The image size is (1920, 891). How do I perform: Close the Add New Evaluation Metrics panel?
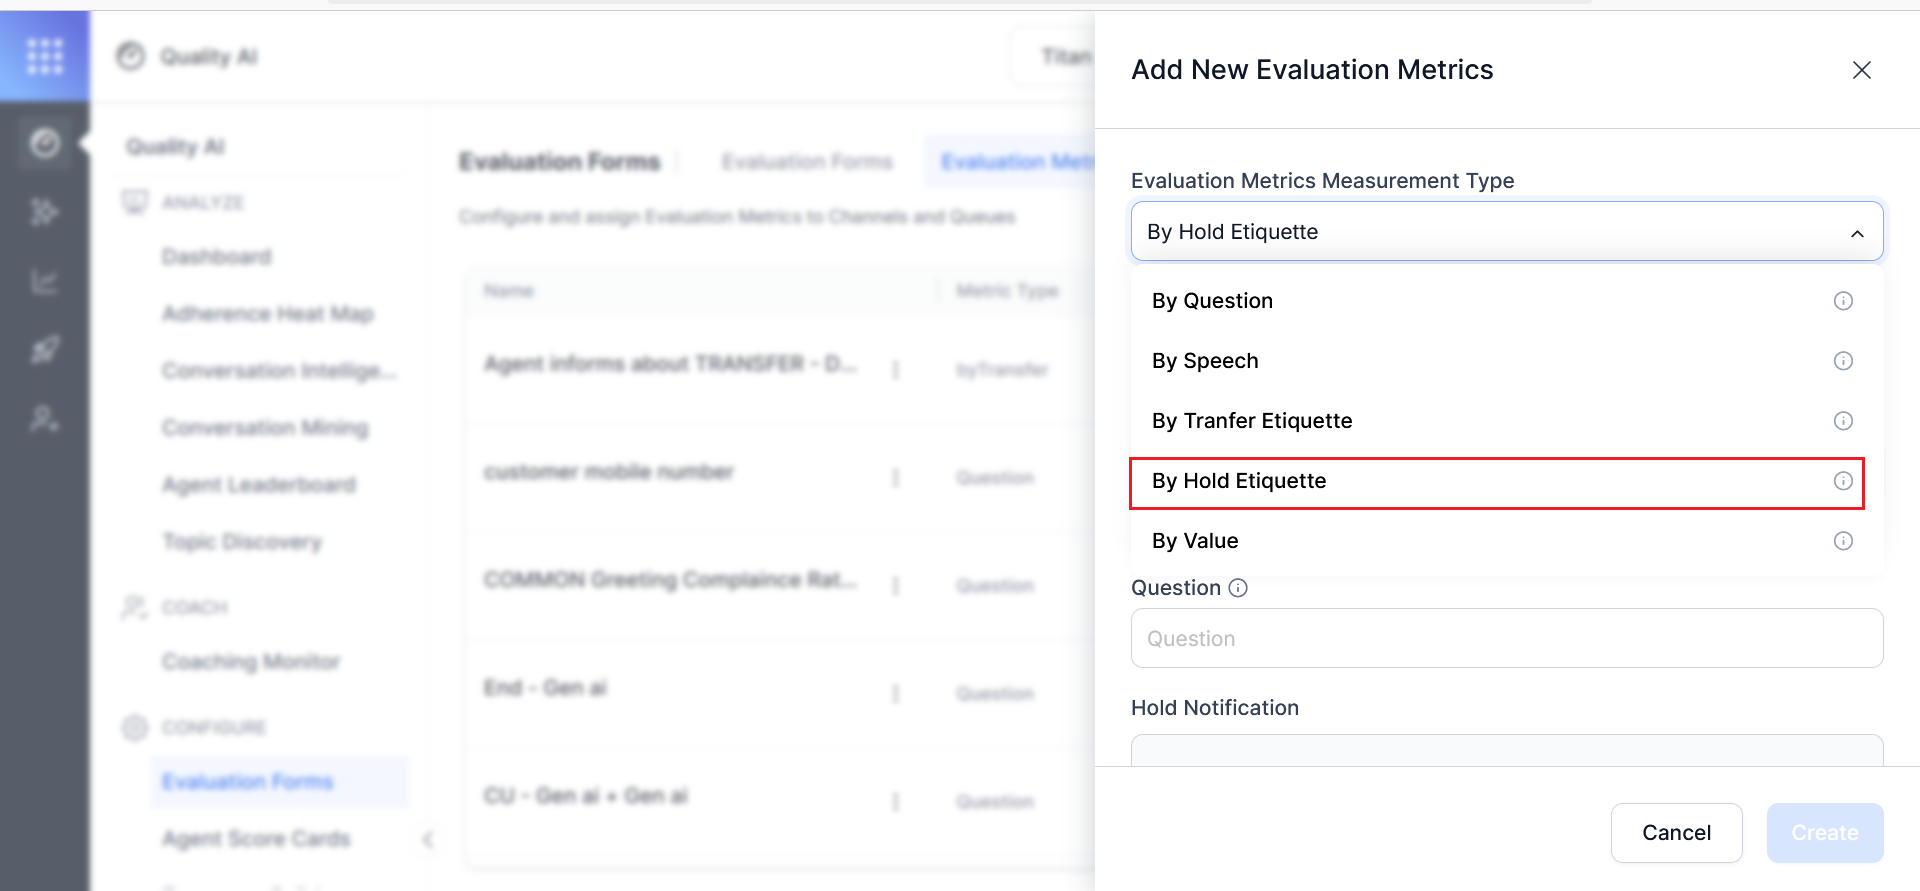pos(1861,70)
